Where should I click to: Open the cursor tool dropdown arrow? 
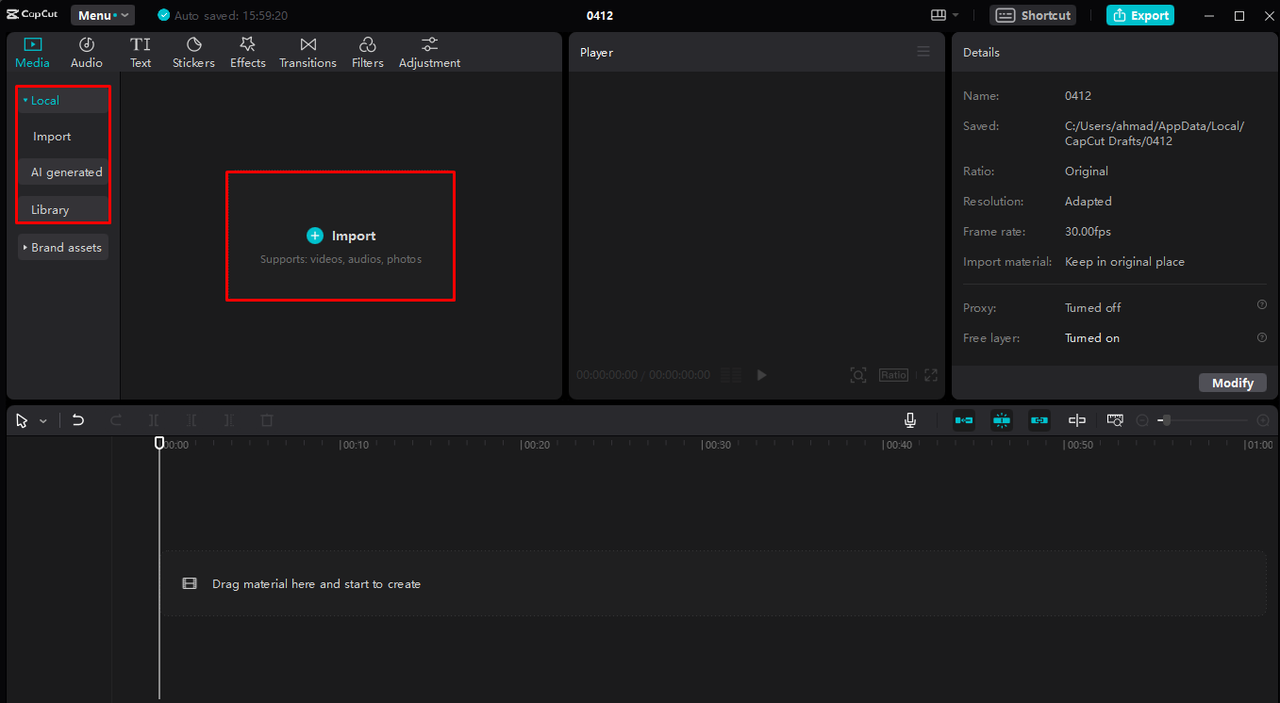click(x=43, y=421)
